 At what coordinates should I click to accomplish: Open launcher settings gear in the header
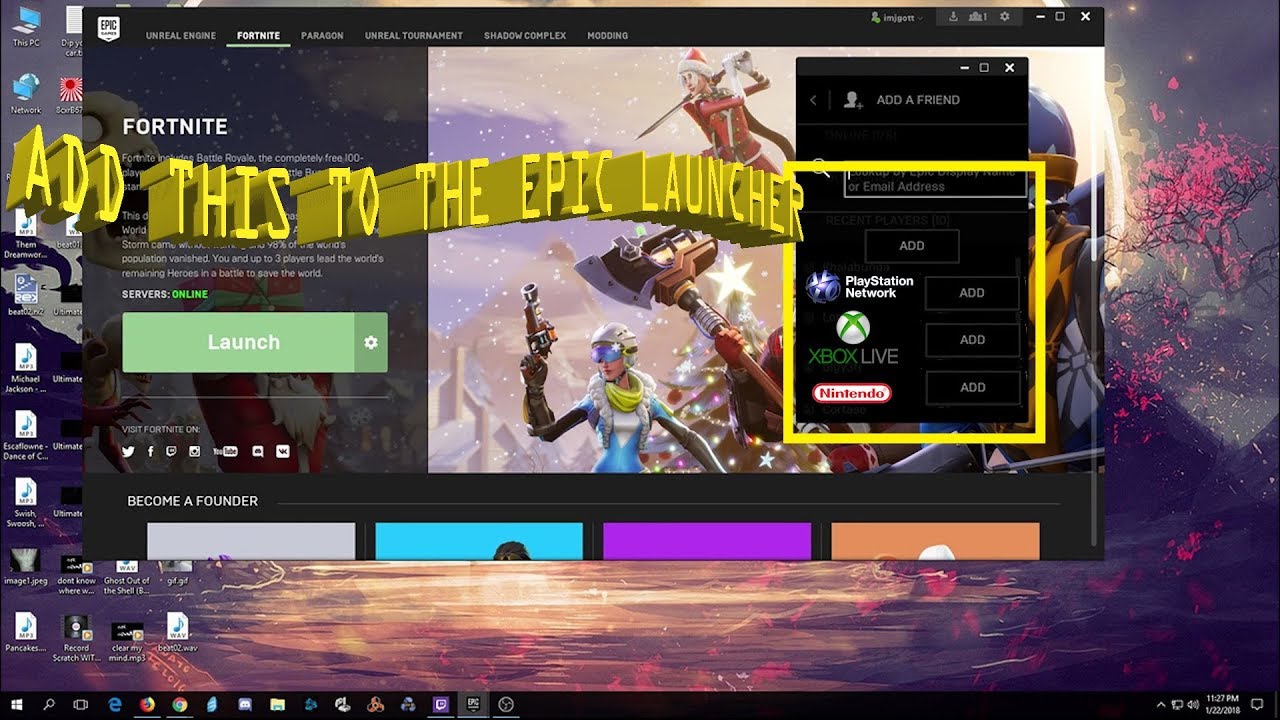pos(1004,17)
